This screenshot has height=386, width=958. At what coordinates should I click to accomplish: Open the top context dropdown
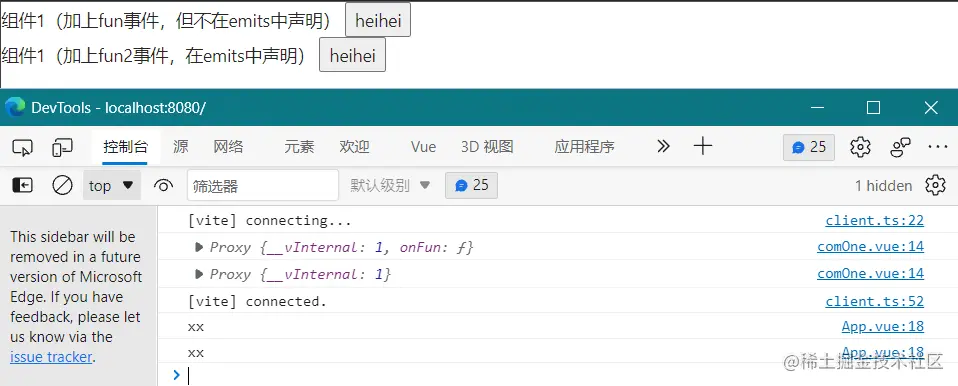coord(112,185)
